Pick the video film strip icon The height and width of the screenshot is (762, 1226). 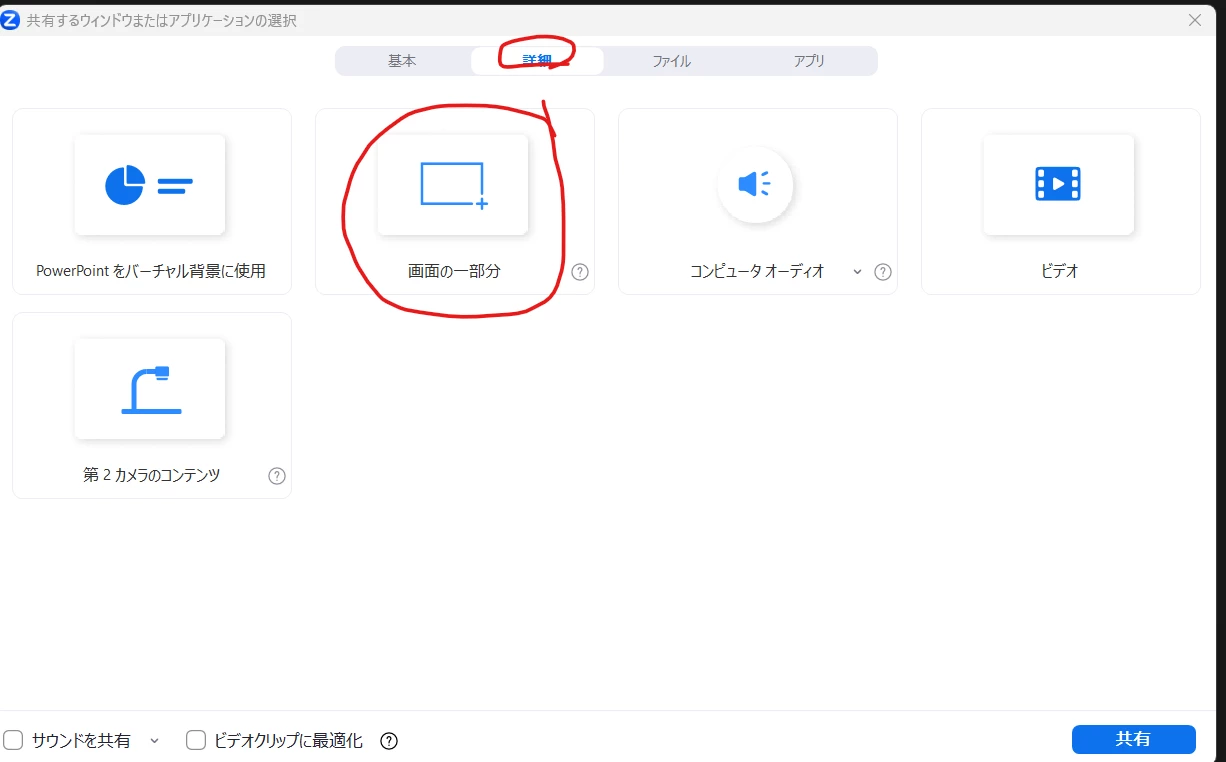[x=1058, y=185]
